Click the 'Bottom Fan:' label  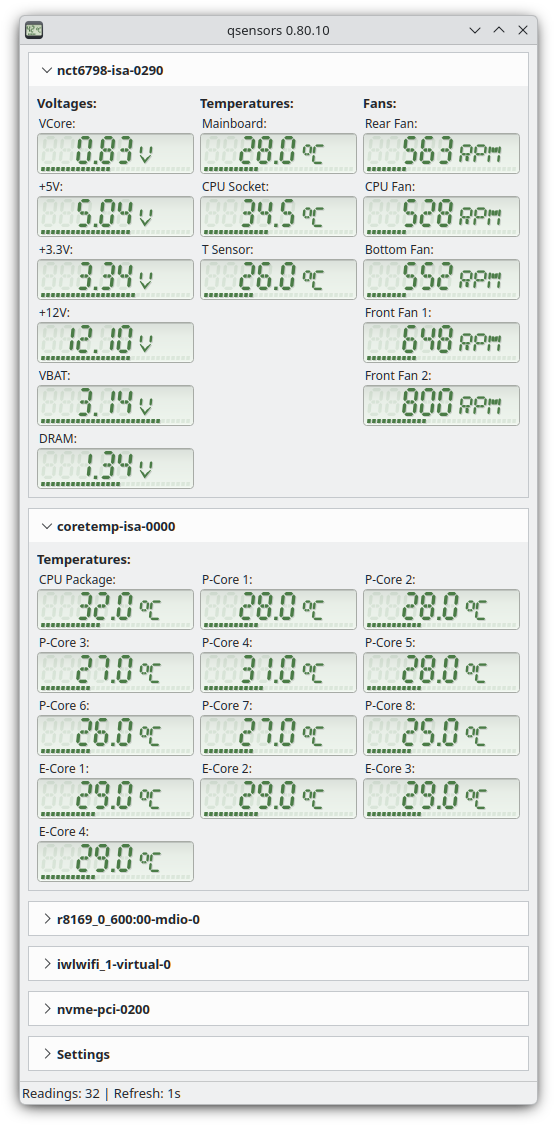[x=399, y=250]
